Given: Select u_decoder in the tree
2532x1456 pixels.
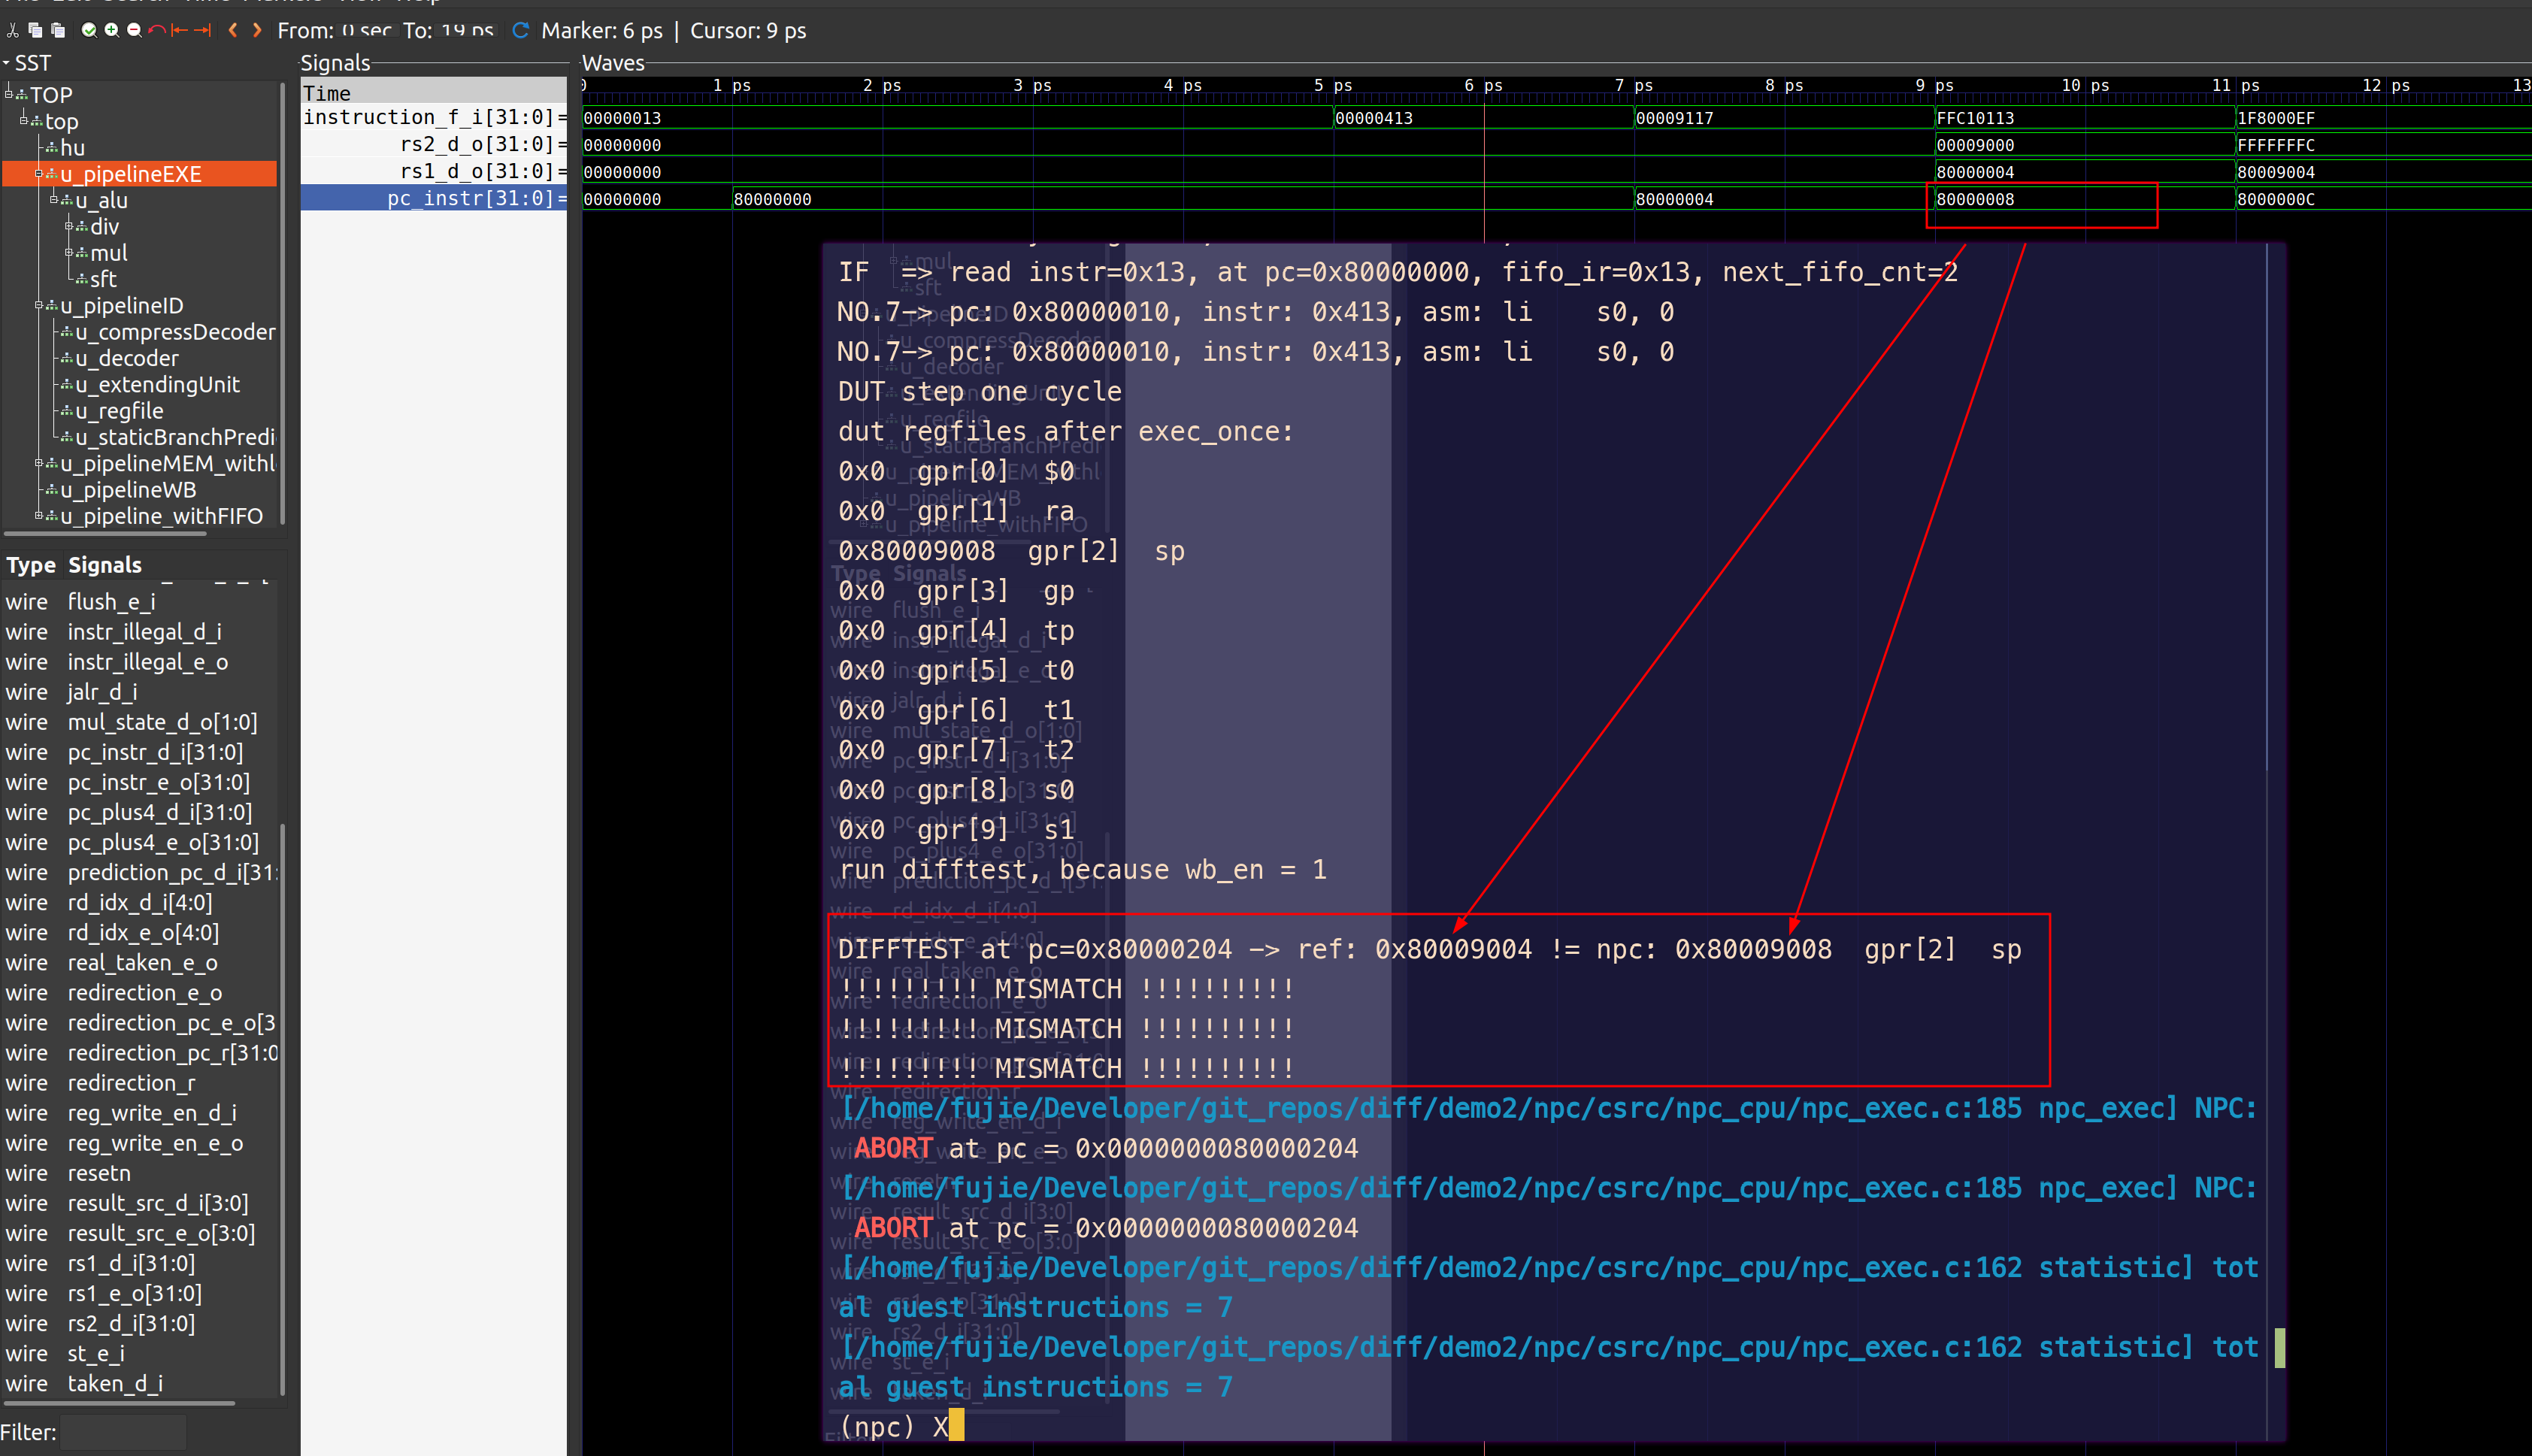Looking at the screenshot, I should point(127,359).
